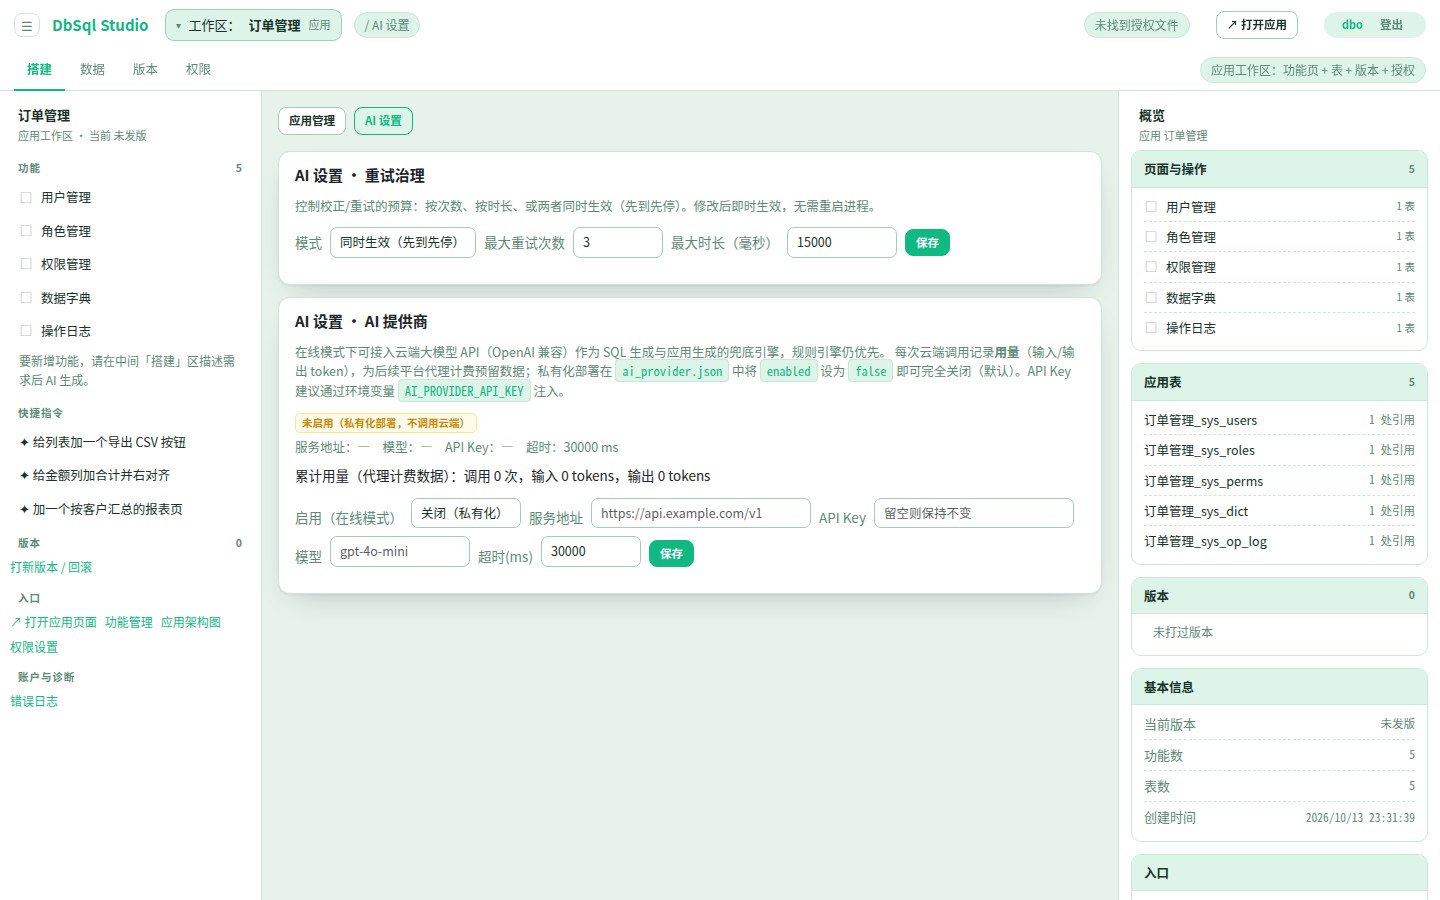Focus the 最大重试次数 input field
This screenshot has width=1440, height=900.
[x=618, y=242]
